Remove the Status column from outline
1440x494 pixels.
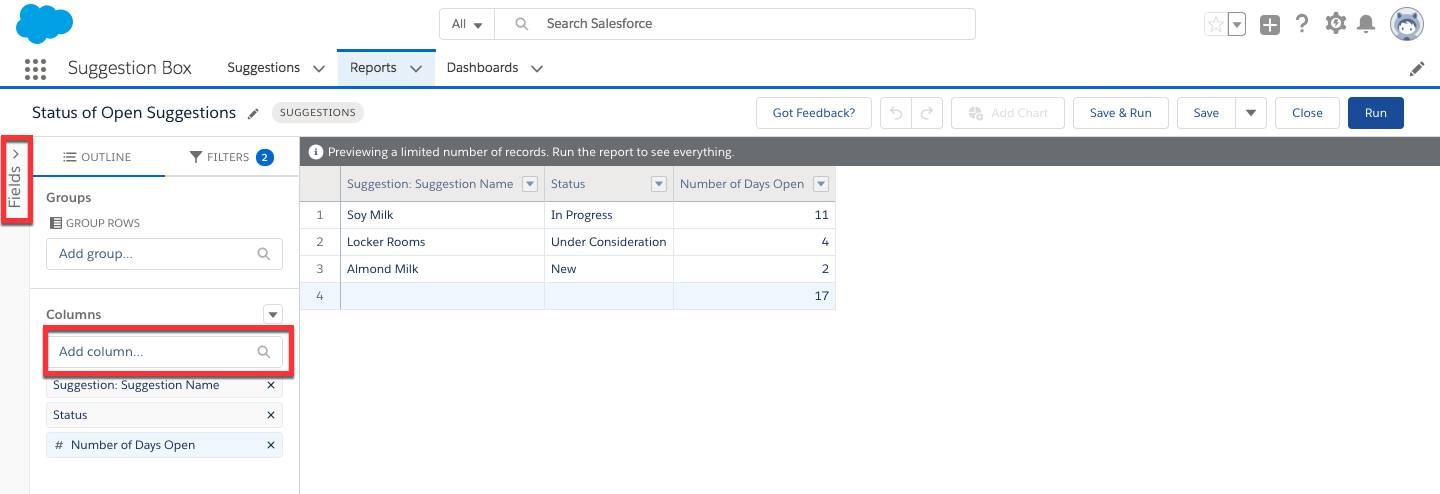coord(270,415)
